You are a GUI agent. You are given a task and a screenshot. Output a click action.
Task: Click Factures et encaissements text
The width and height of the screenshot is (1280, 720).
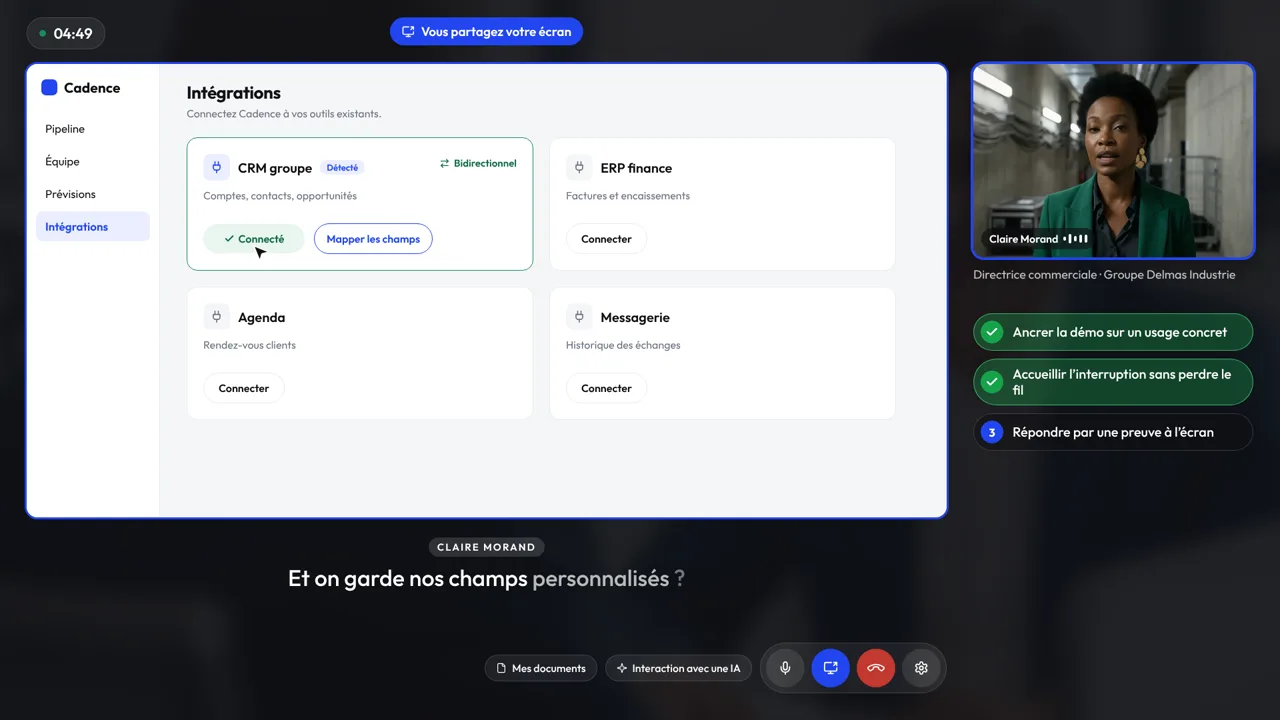click(x=628, y=196)
